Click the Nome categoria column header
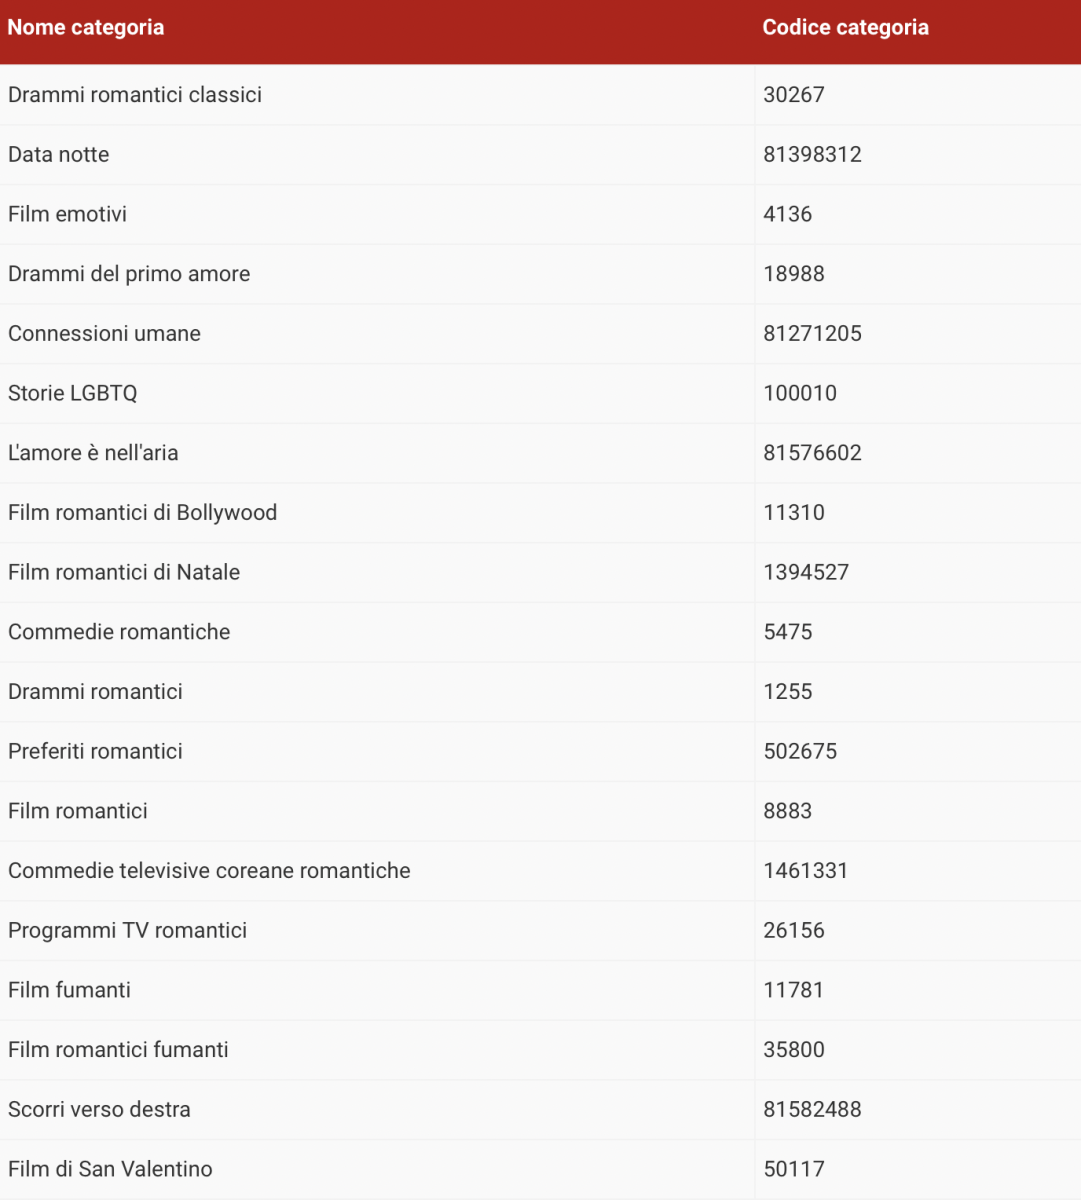Viewport: 1081px width, 1200px height. 86,28
